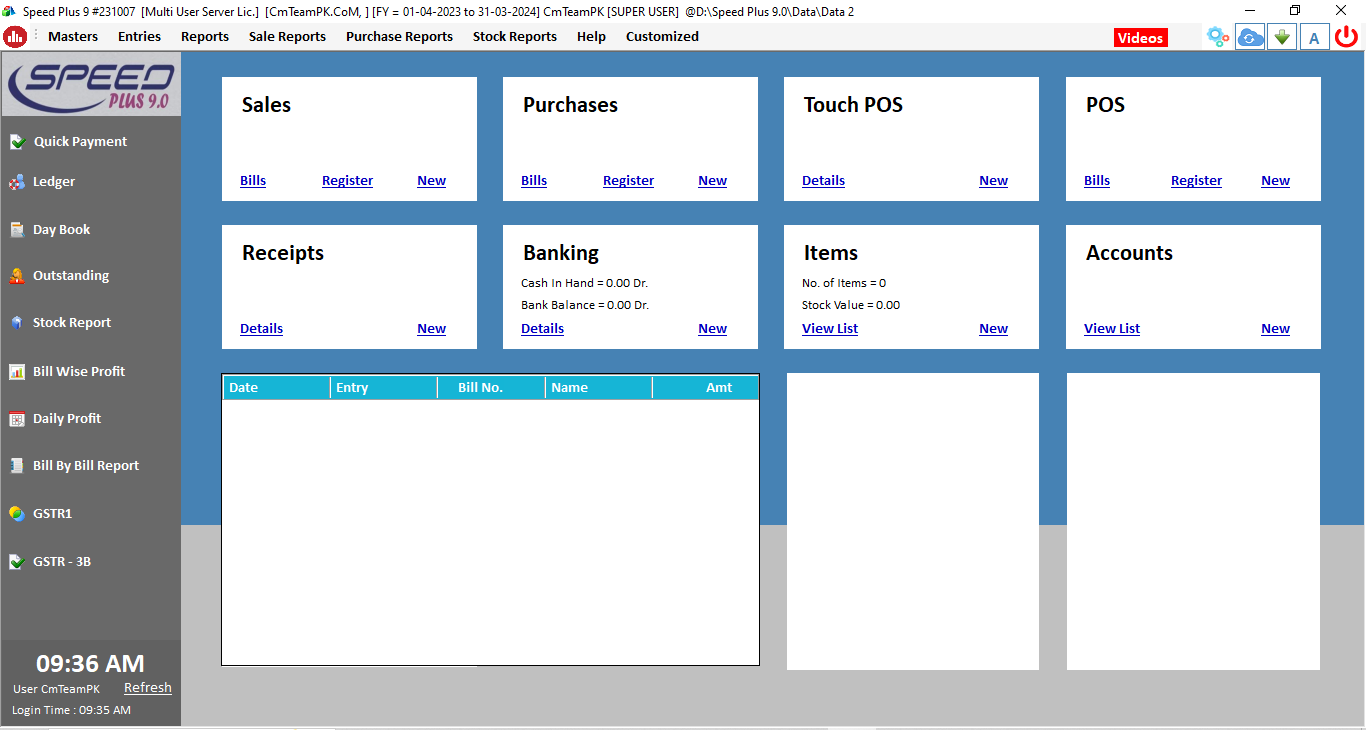Click New link in Accounts card
This screenshot has width=1366, height=730.
[1276, 329]
